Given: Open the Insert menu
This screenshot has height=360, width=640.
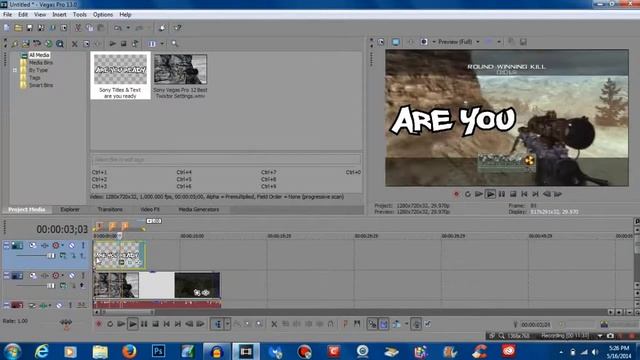Looking at the screenshot, I should pos(59,15).
